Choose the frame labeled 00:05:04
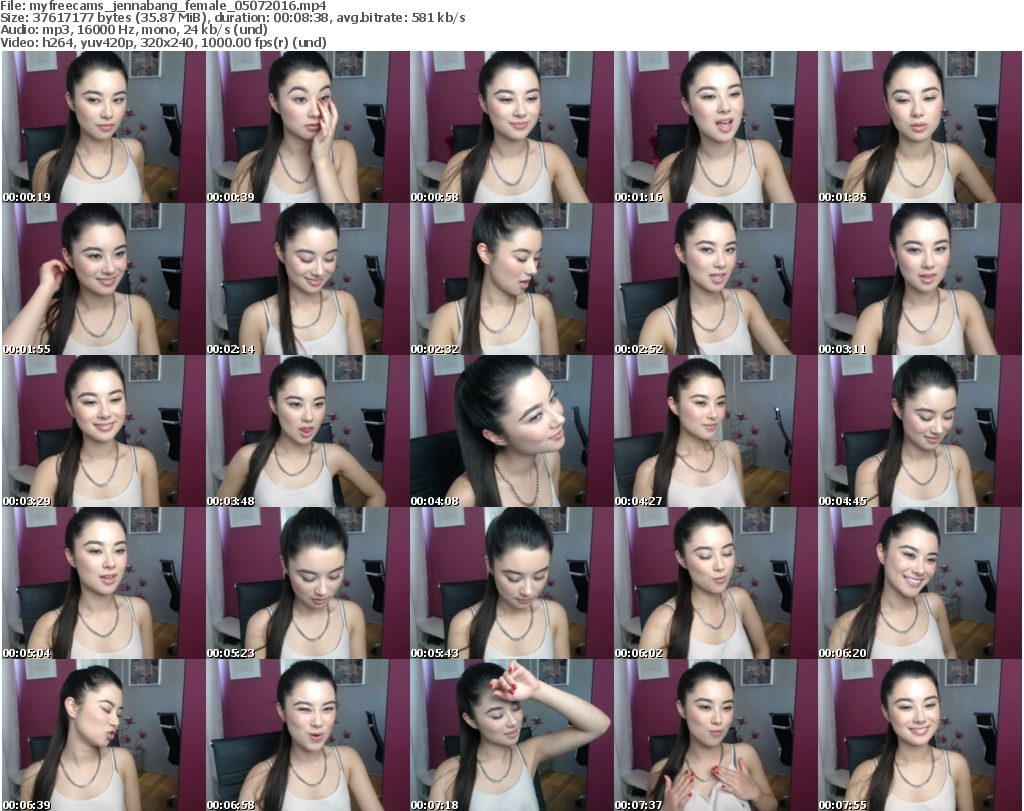The image size is (1024, 811). click(x=103, y=583)
